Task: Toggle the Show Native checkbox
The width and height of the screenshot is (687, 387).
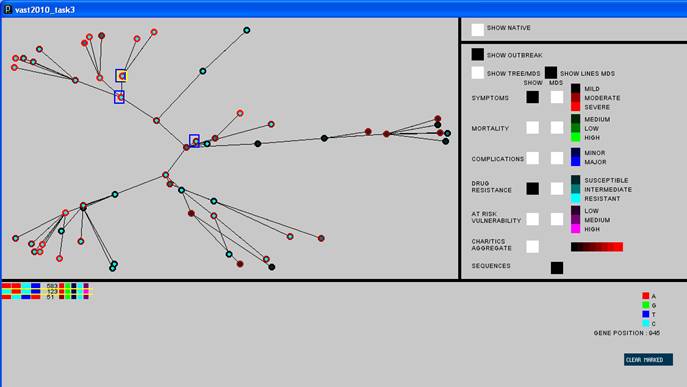Action: (x=478, y=29)
